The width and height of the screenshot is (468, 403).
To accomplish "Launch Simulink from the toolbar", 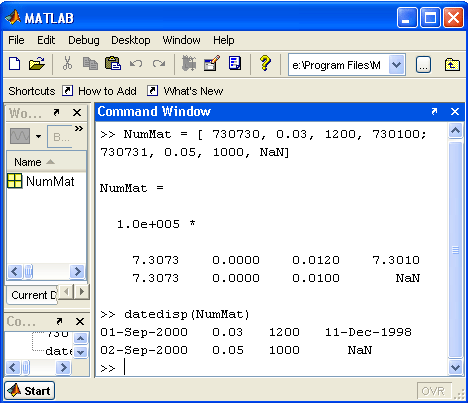I will click(x=189, y=63).
